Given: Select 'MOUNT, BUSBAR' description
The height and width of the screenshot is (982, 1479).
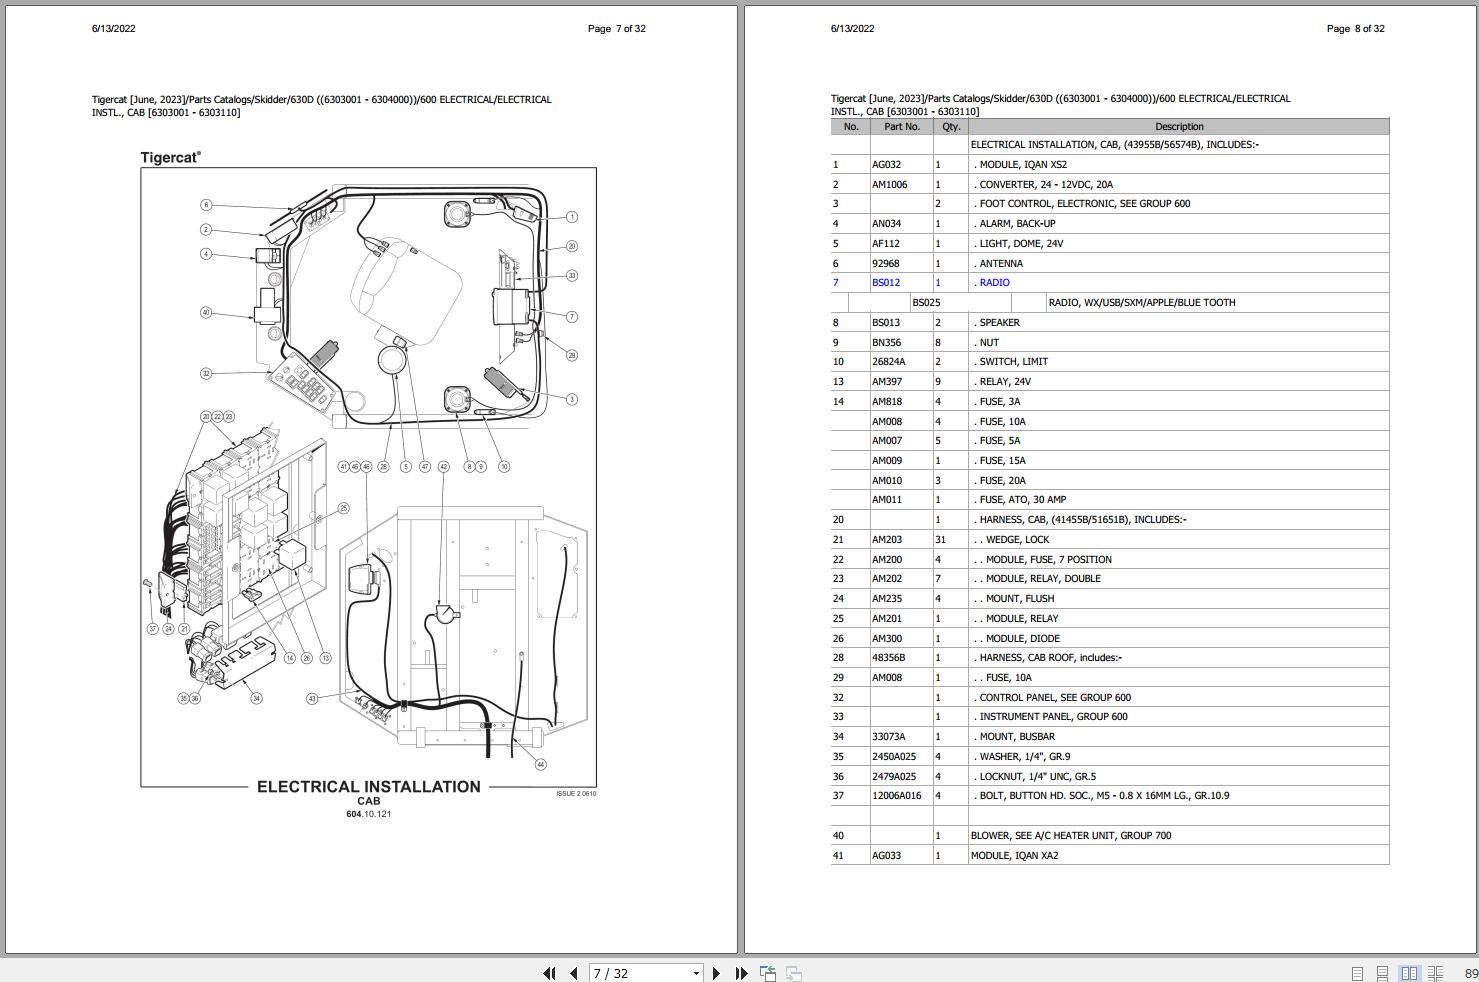Looking at the screenshot, I should (x=1017, y=737).
